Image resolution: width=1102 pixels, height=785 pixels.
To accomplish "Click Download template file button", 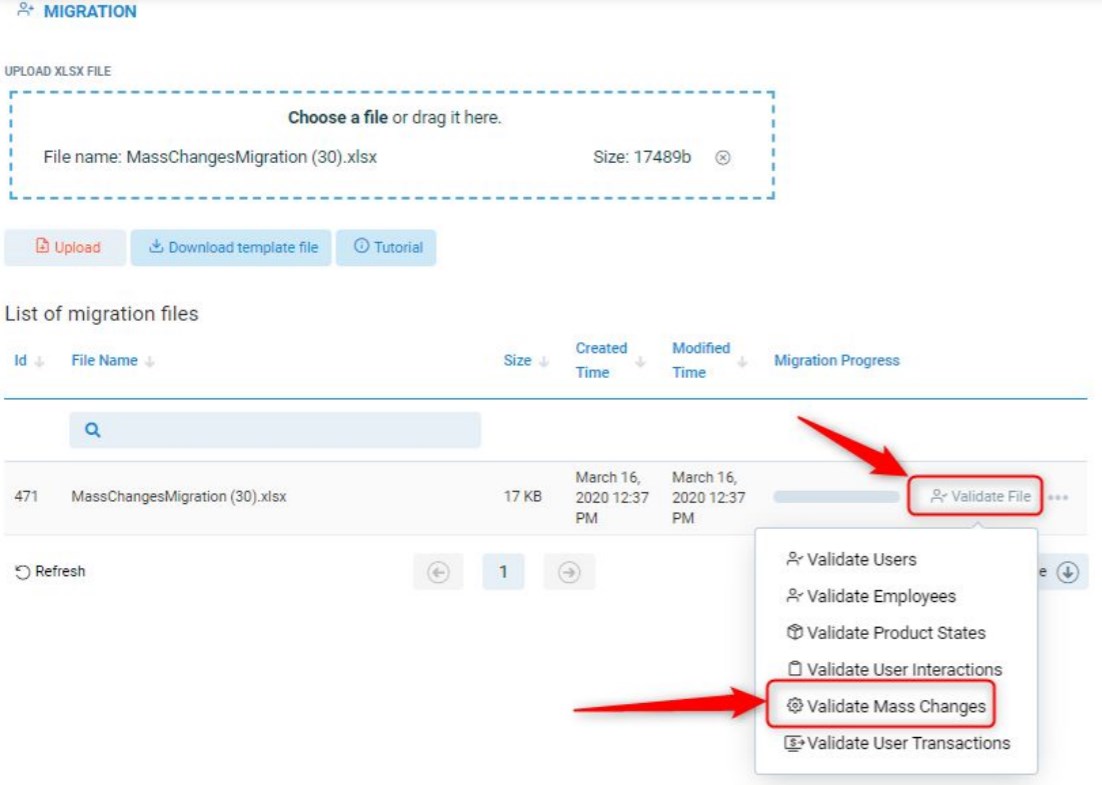I will click(231, 247).
